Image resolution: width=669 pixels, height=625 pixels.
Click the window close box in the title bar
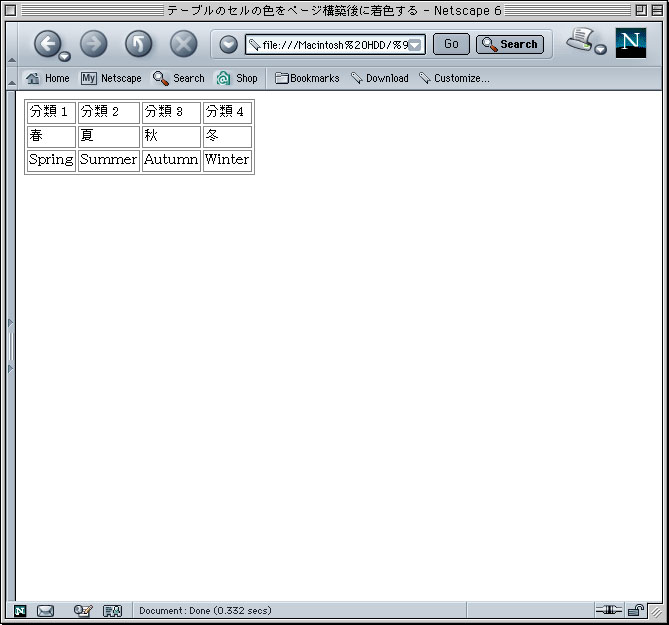tap(10, 10)
